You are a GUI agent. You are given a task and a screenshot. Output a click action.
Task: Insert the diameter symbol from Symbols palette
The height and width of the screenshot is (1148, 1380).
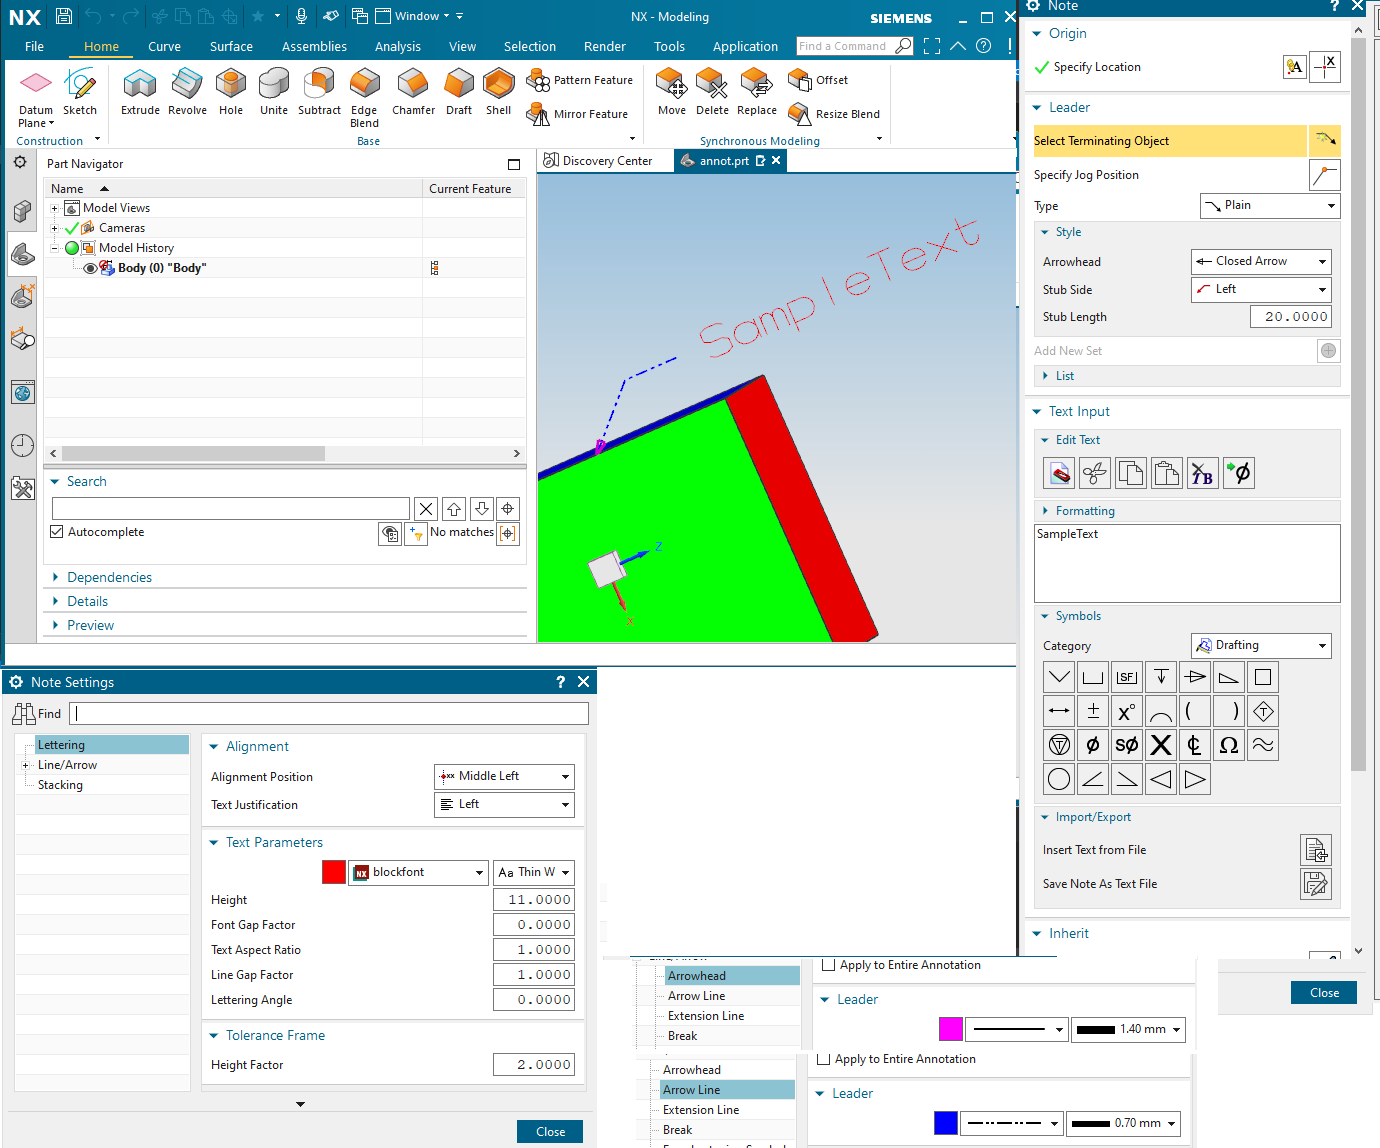pos(1092,744)
